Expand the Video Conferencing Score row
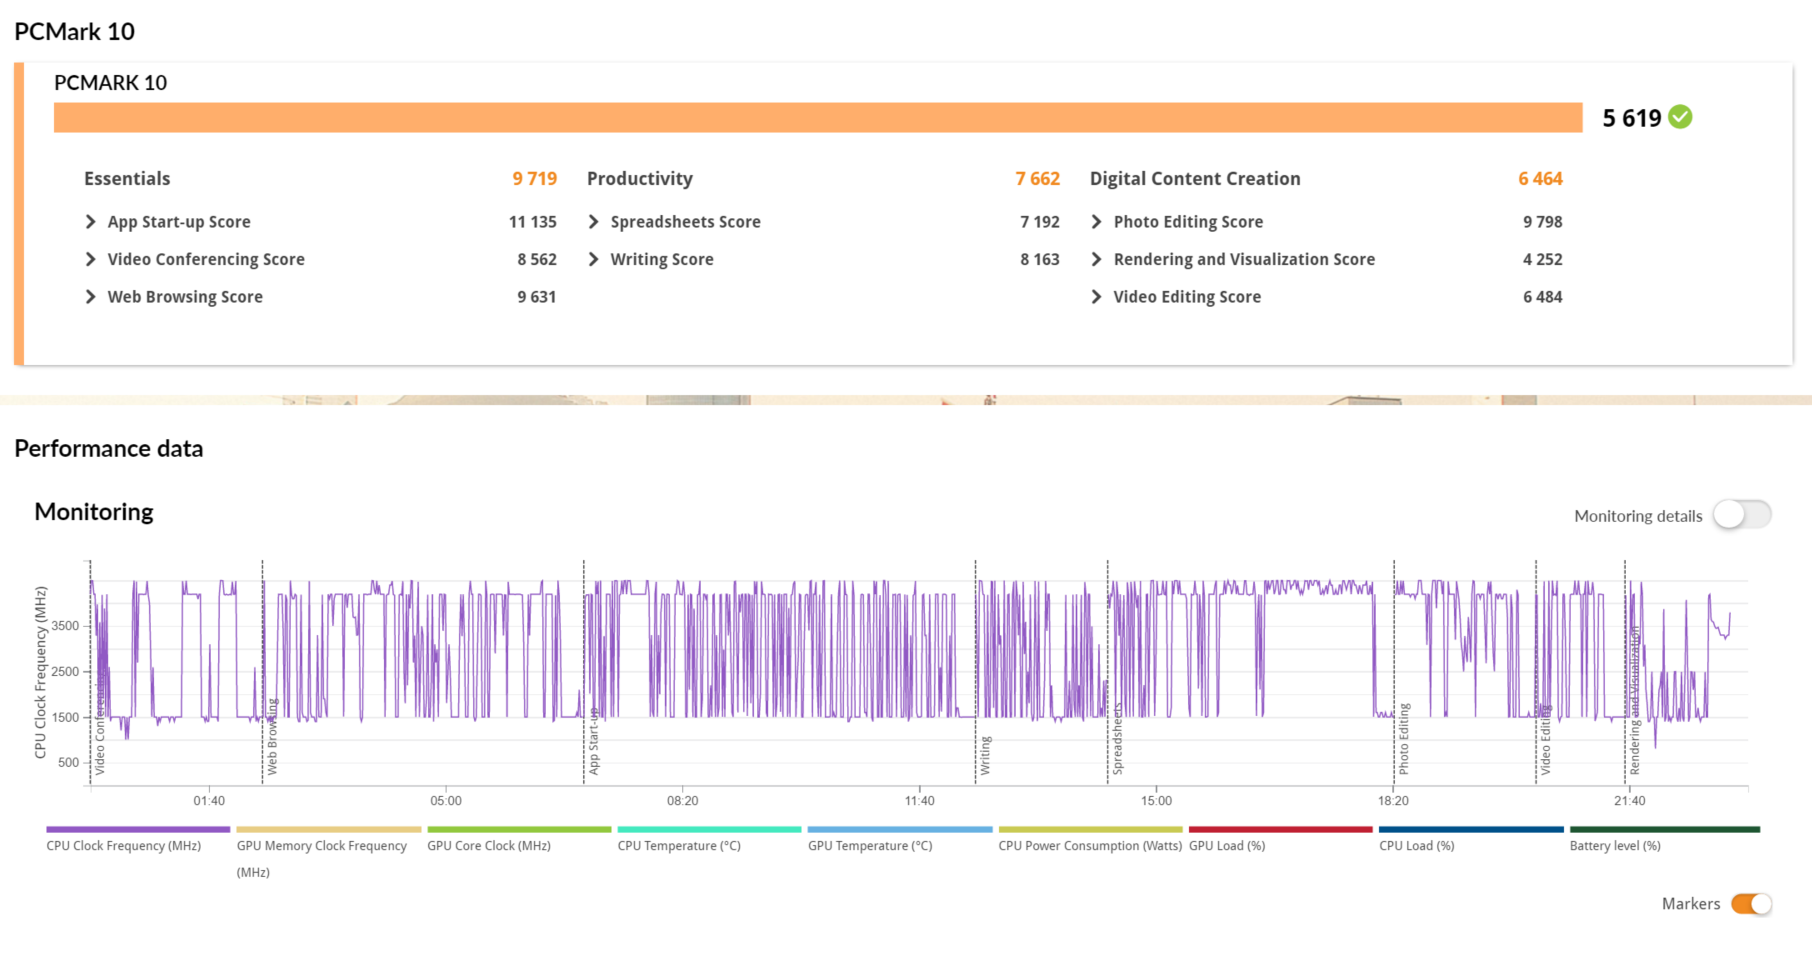1812x970 pixels. [91, 259]
